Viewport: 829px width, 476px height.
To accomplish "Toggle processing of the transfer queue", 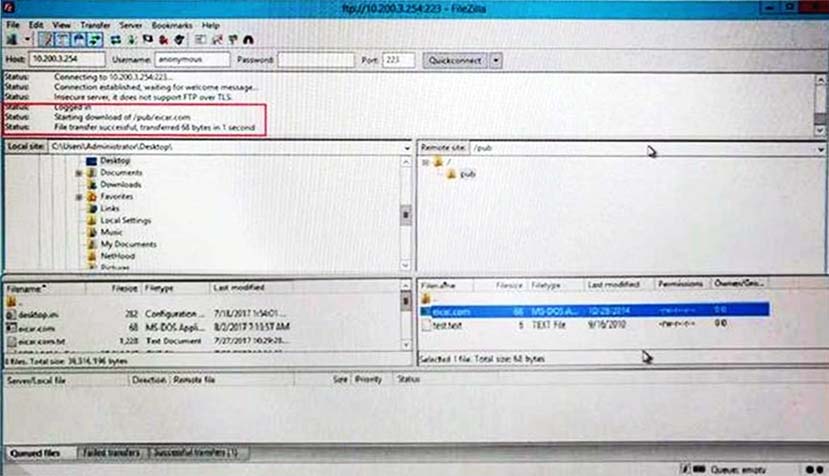I will pos(132,40).
